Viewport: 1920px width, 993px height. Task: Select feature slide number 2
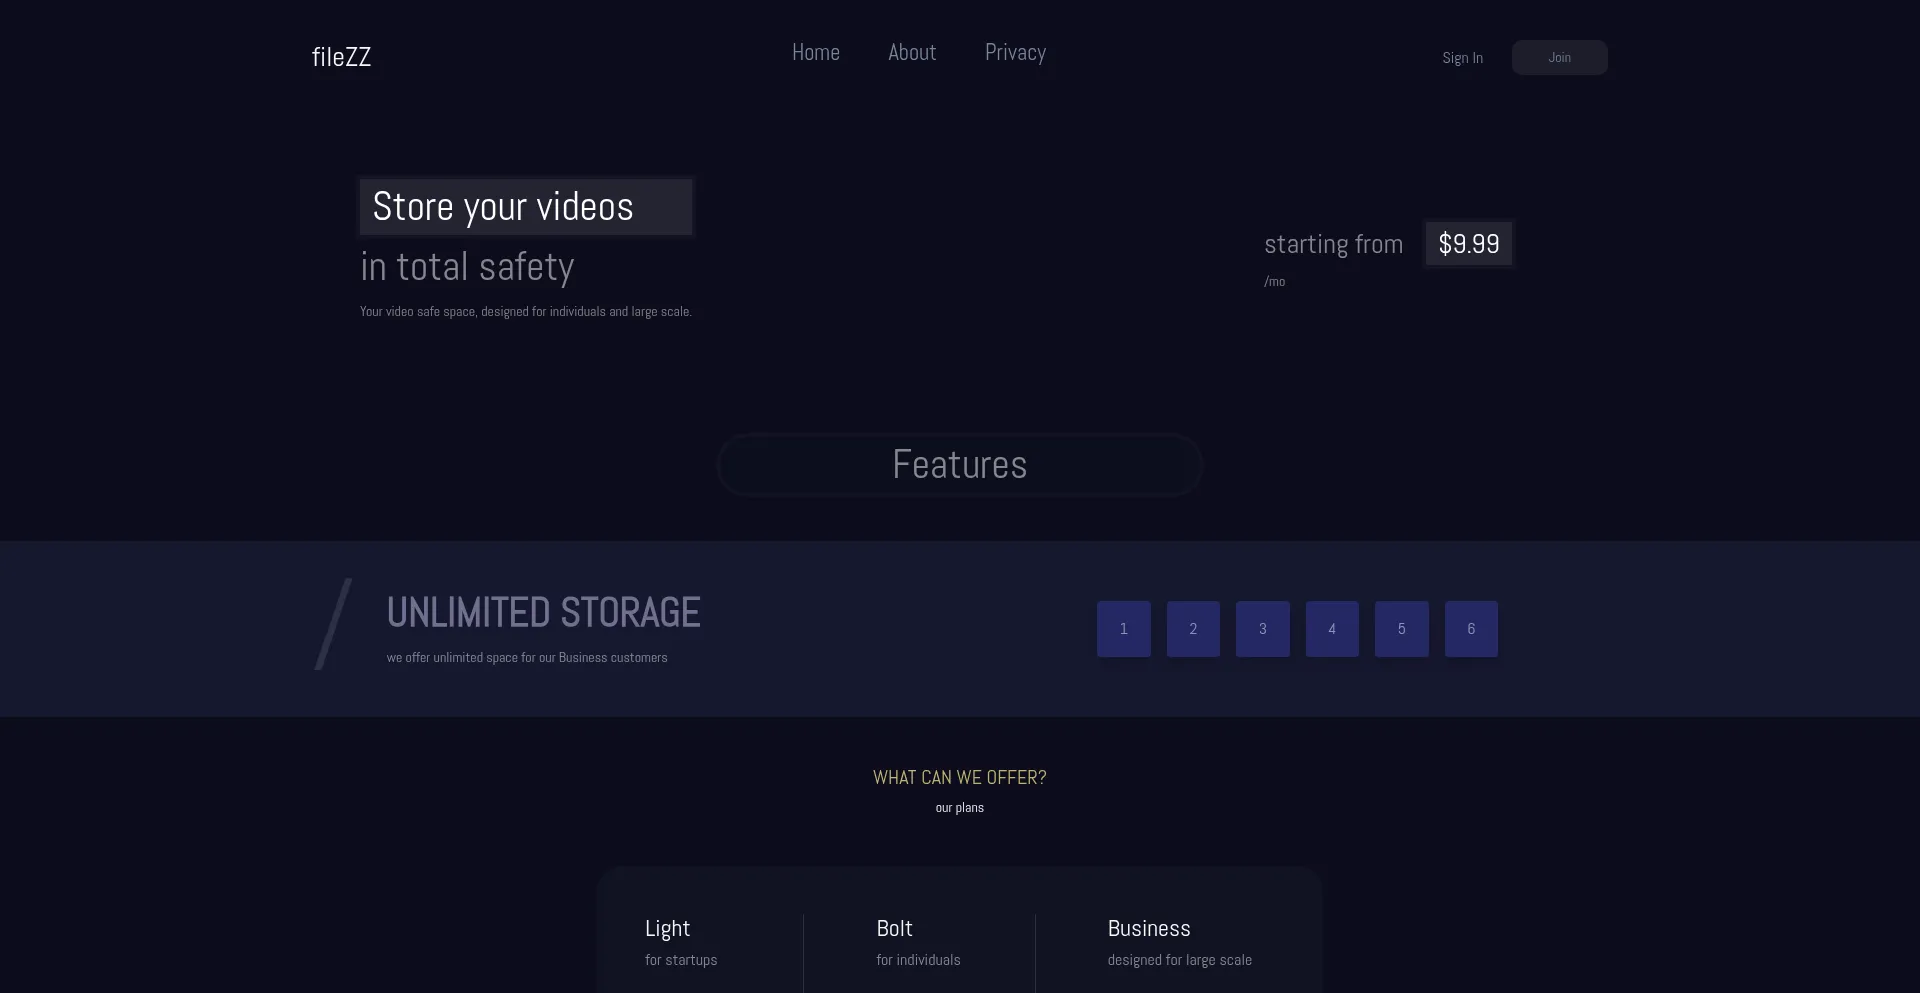[x=1193, y=629]
